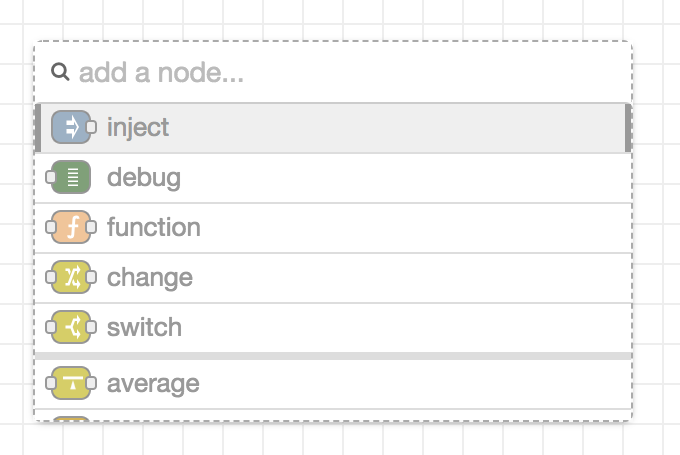
Task: Click the output port on the inject icon
Action: pos(91,127)
